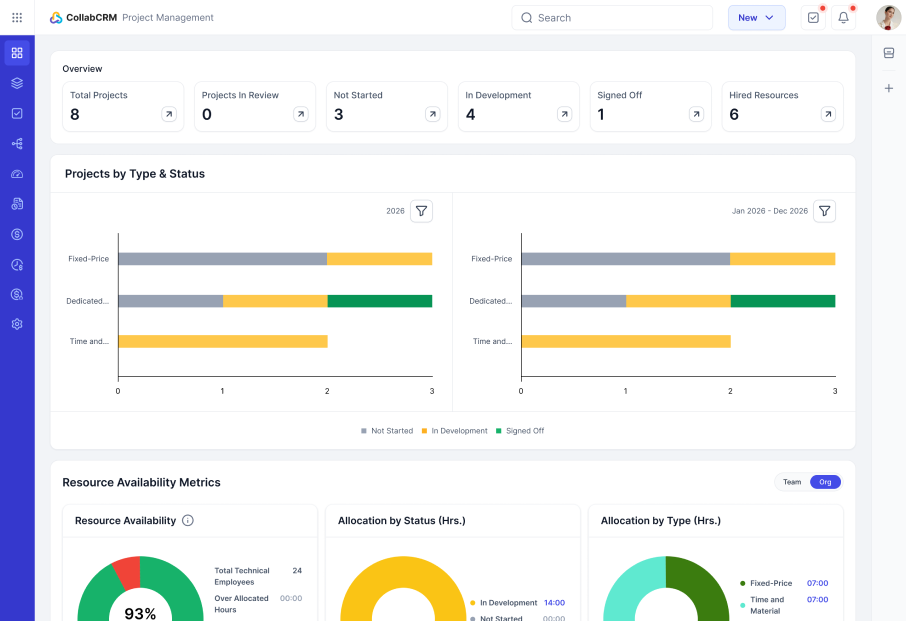The width and height of the screenshot is (906, 621).
Task: Click the Resource Availability info icon
Action: click(x=188, y=520)
